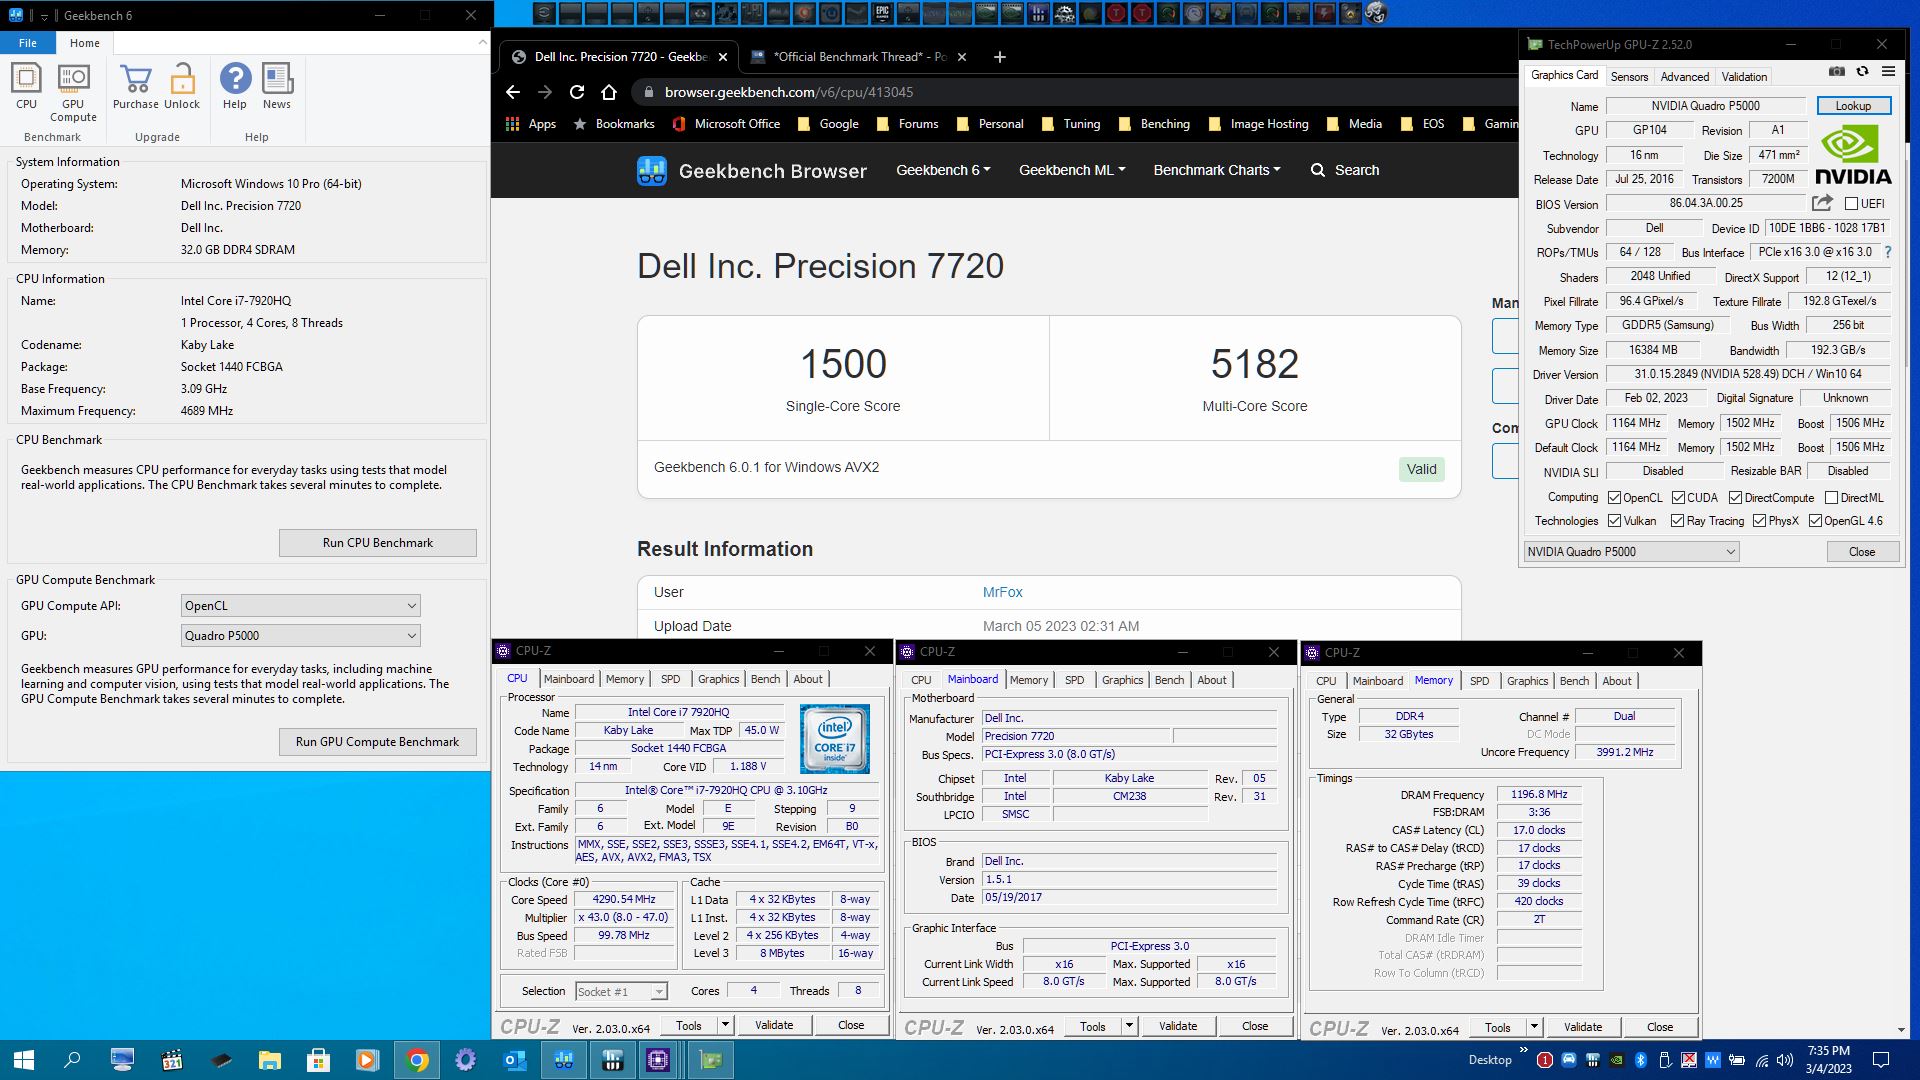Toggle the Vulkan checkbox in GPU-Z
Screen dimensions: 1920x1080
pyautogui.click(x=1614, y=521)
